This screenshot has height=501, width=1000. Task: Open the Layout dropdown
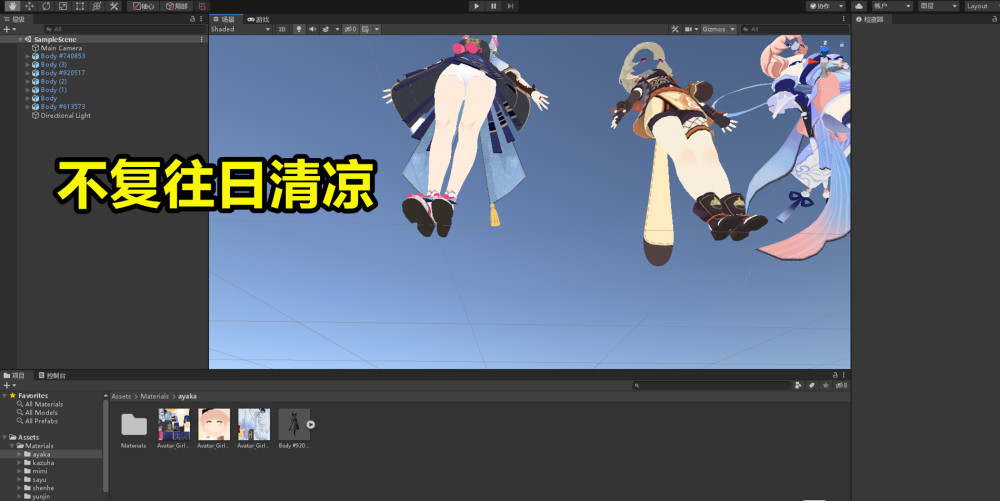coord(981,6)
